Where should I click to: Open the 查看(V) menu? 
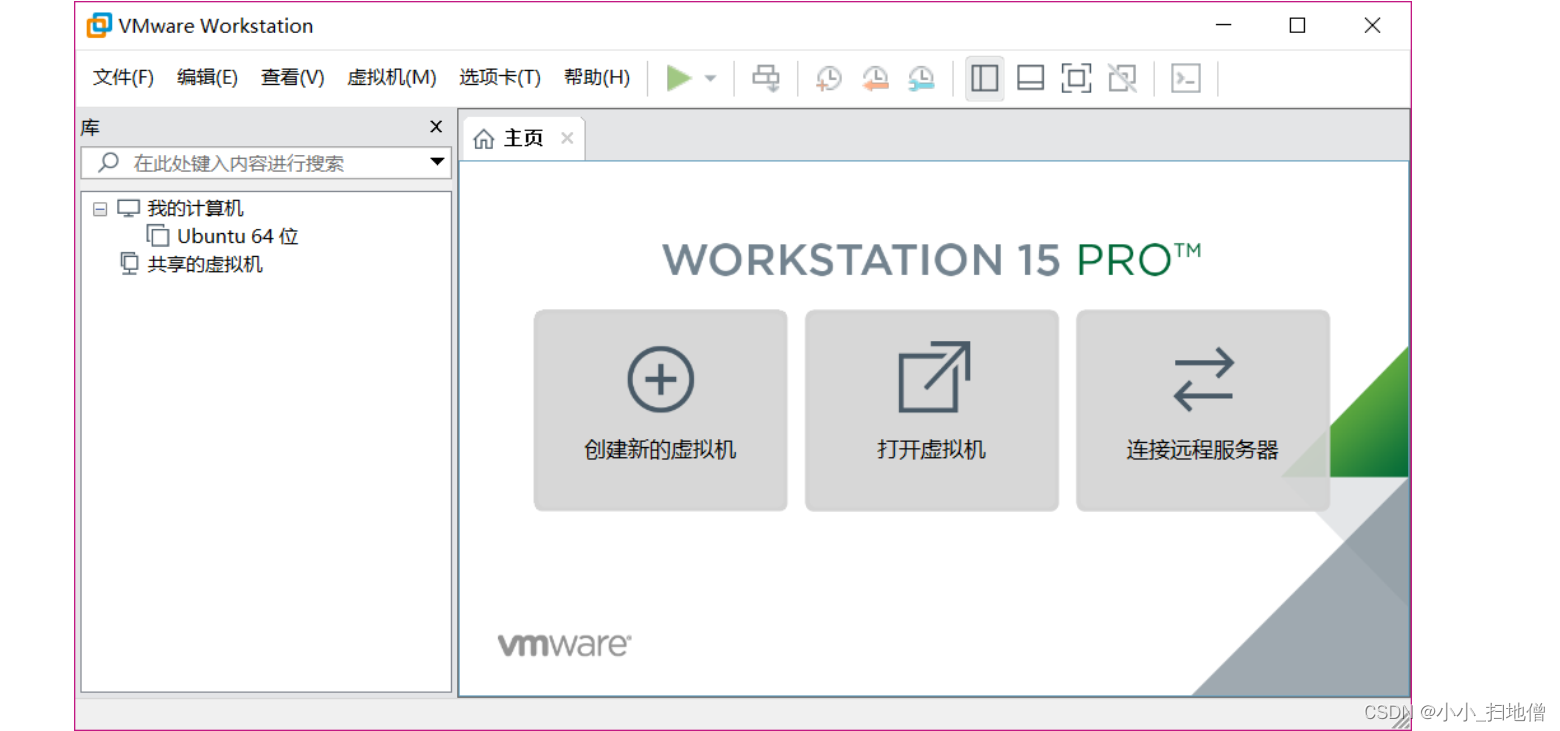coord(293,78)
